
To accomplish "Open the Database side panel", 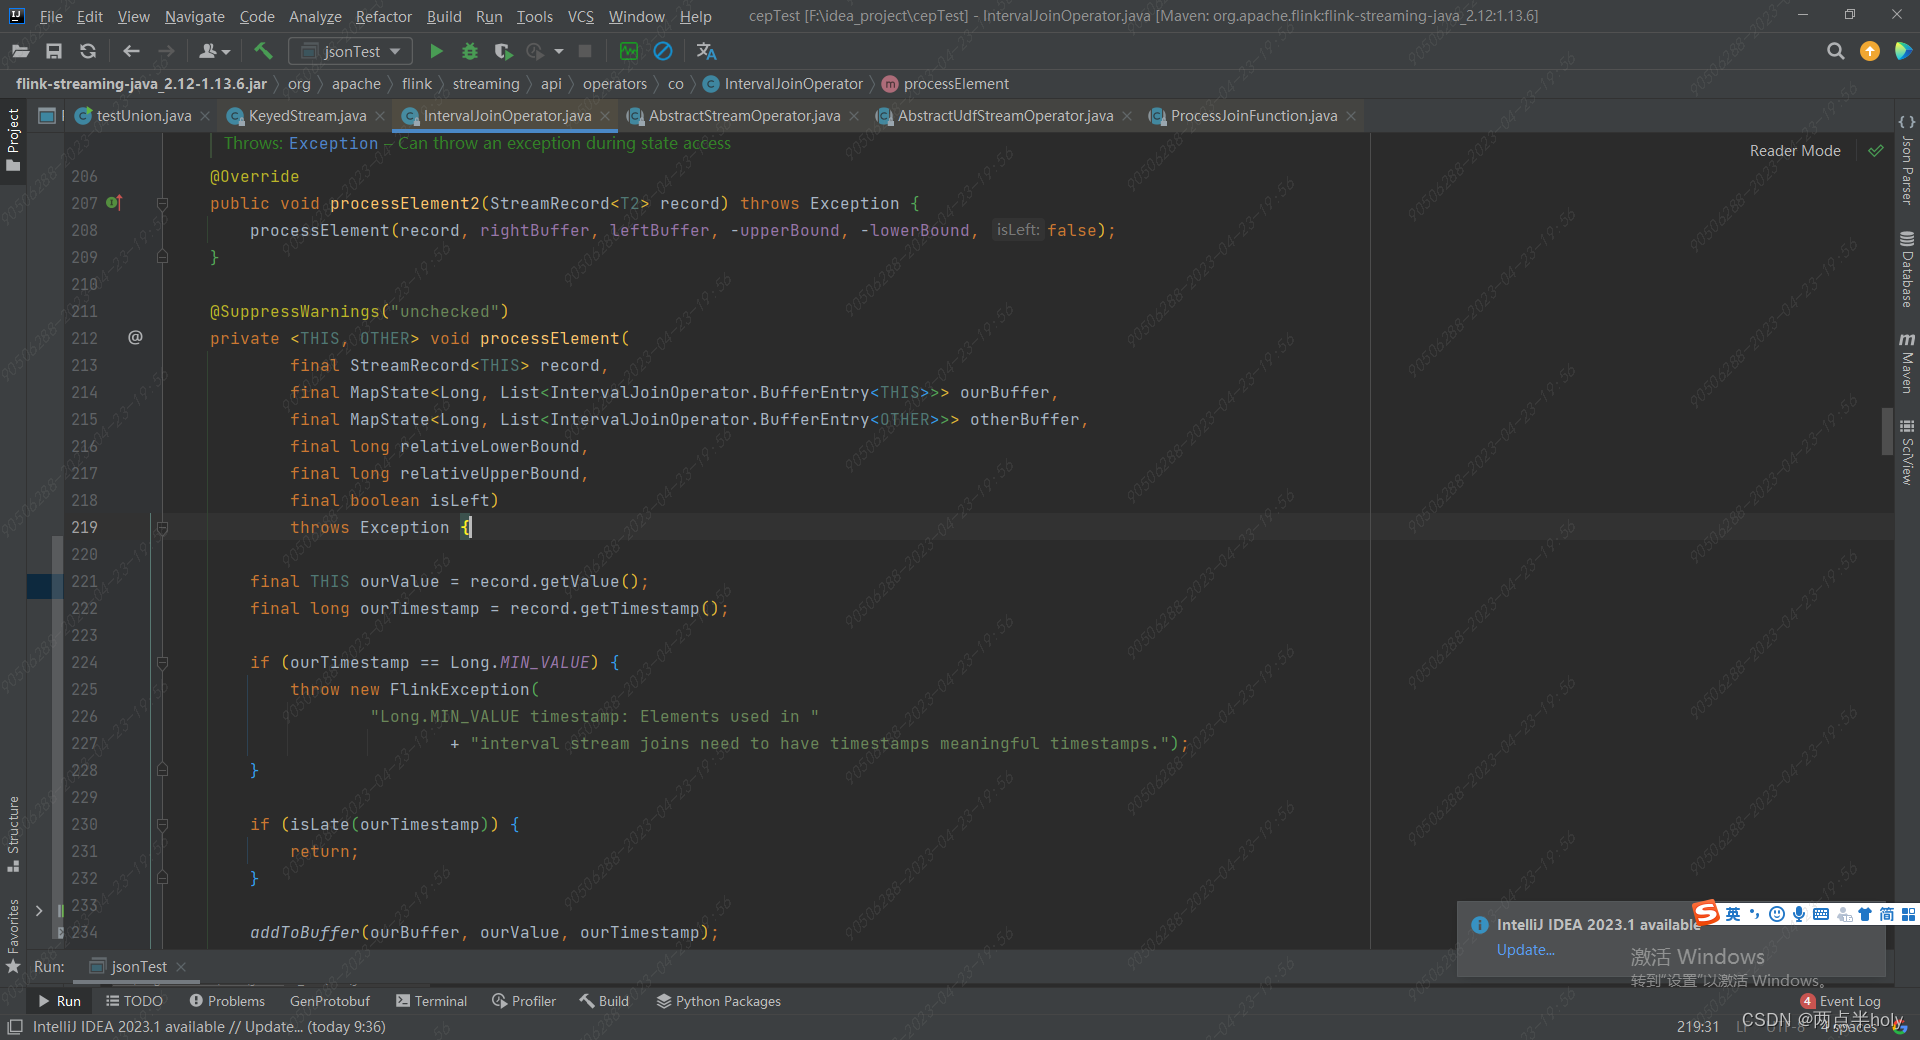I will (1907, 269).
